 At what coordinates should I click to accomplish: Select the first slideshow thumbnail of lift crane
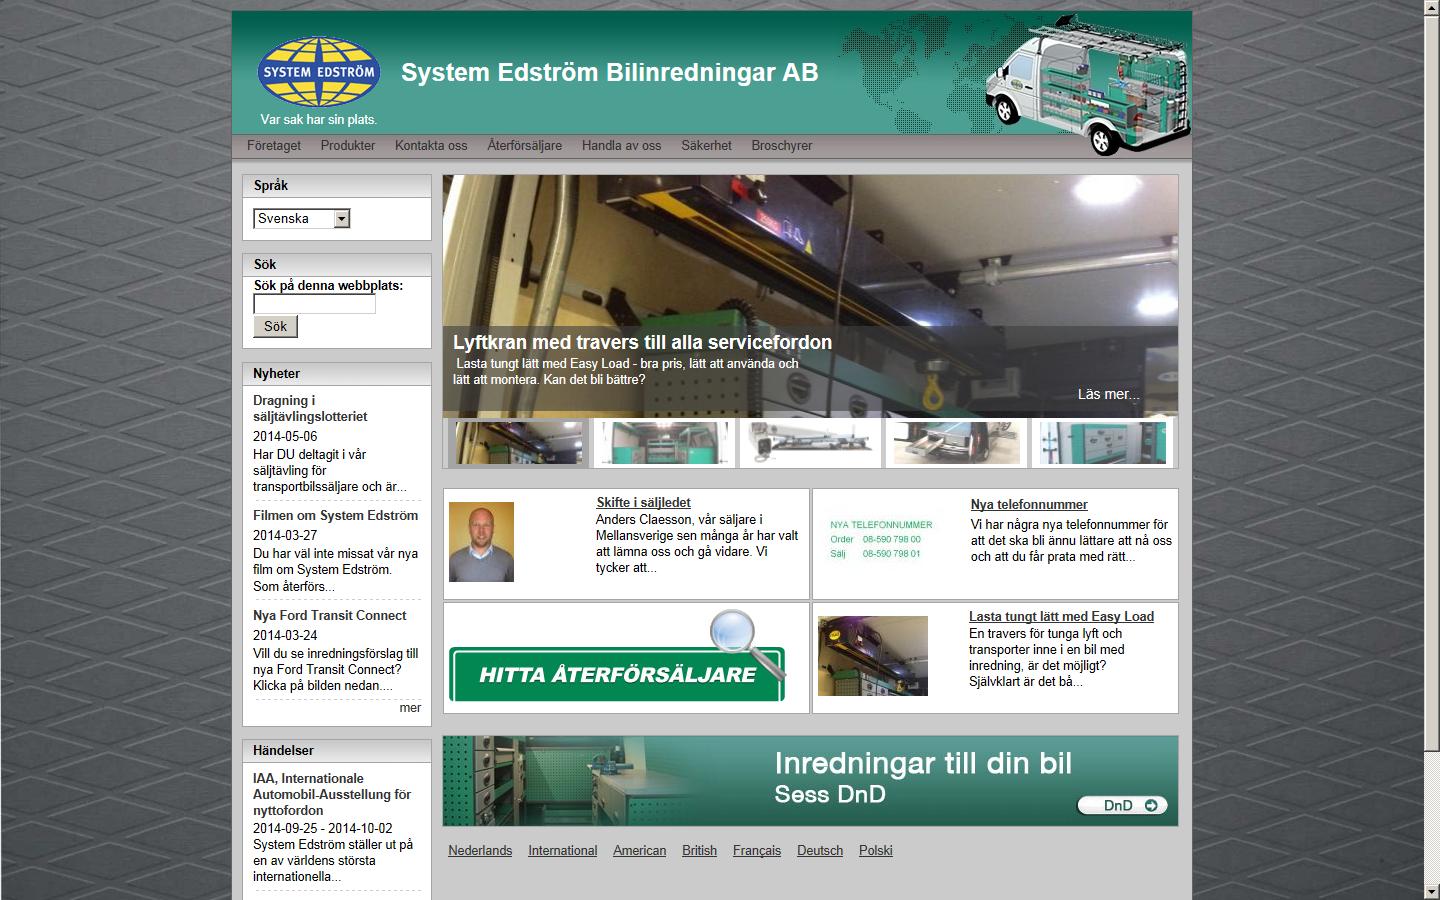point(517,443)
